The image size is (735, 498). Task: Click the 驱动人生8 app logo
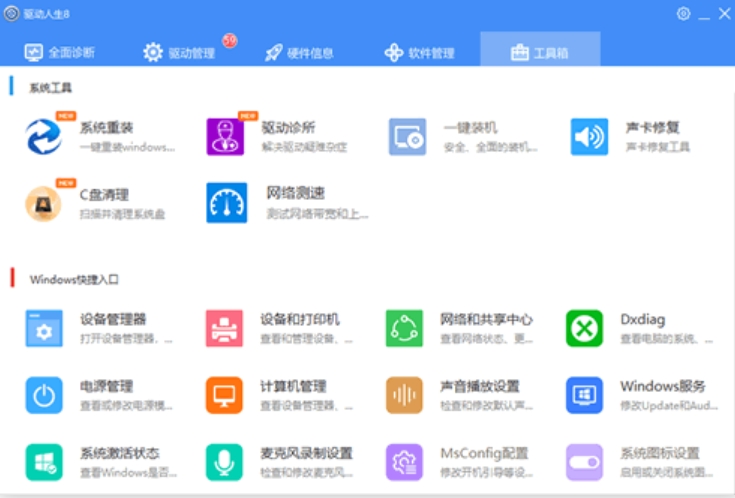(11, 14)
